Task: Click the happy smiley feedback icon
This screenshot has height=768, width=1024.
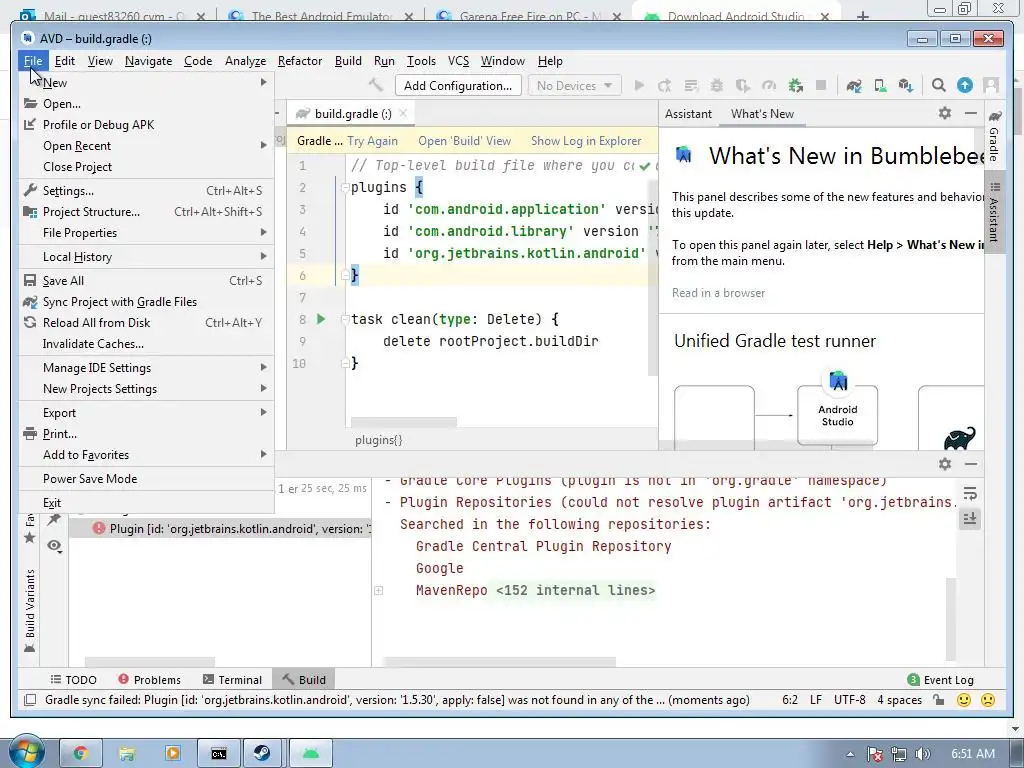Action: click(963, 700)
